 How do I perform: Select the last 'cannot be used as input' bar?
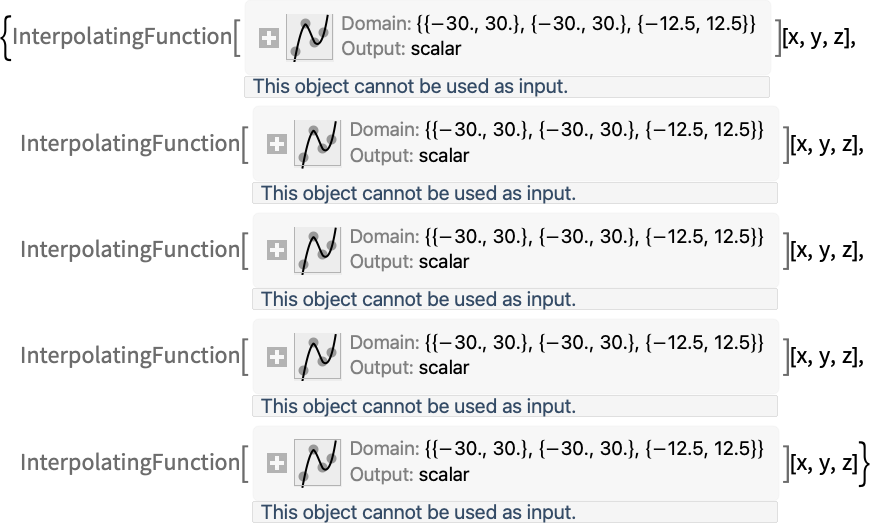[x=515, y=513]
